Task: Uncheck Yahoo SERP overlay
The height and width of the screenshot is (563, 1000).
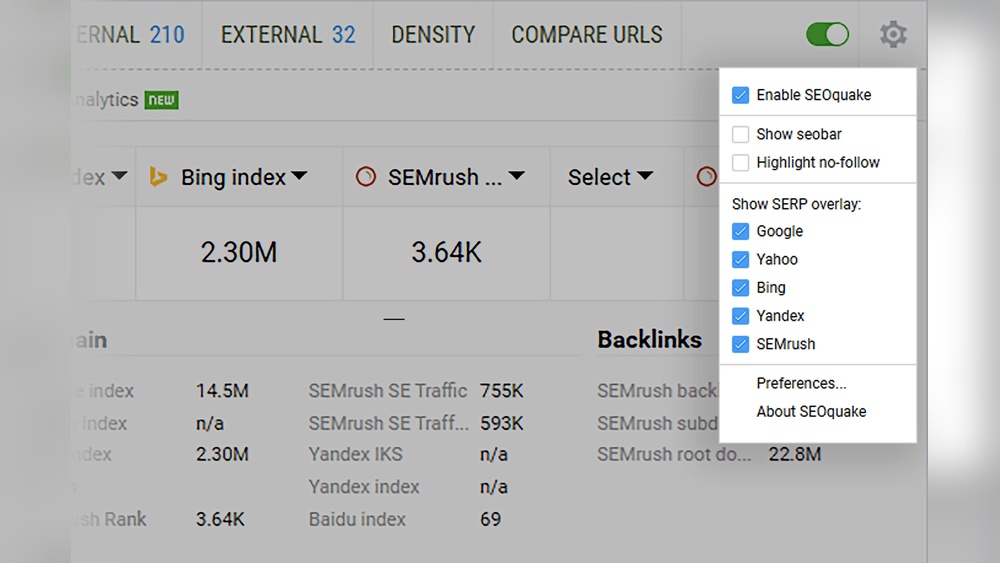Action: click(740, 260)
